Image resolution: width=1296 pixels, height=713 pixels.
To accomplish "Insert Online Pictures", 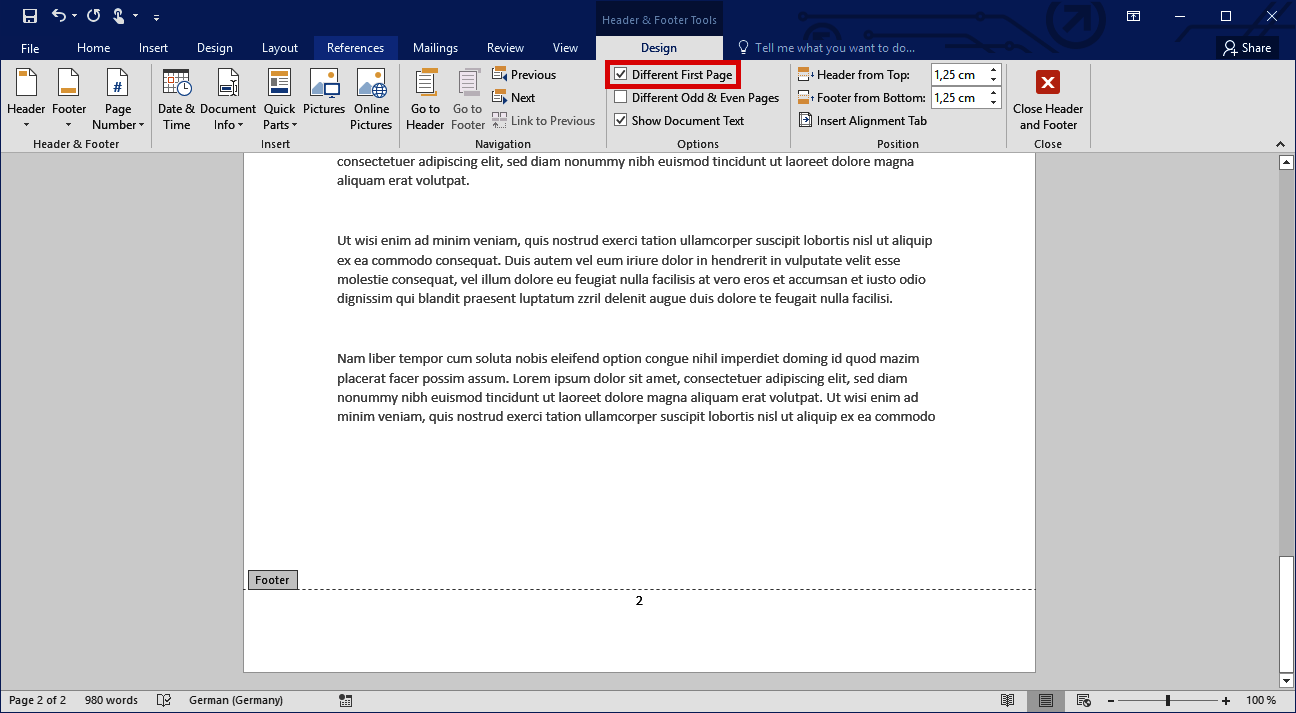I will pyautogui.click(x=371, y=98).
